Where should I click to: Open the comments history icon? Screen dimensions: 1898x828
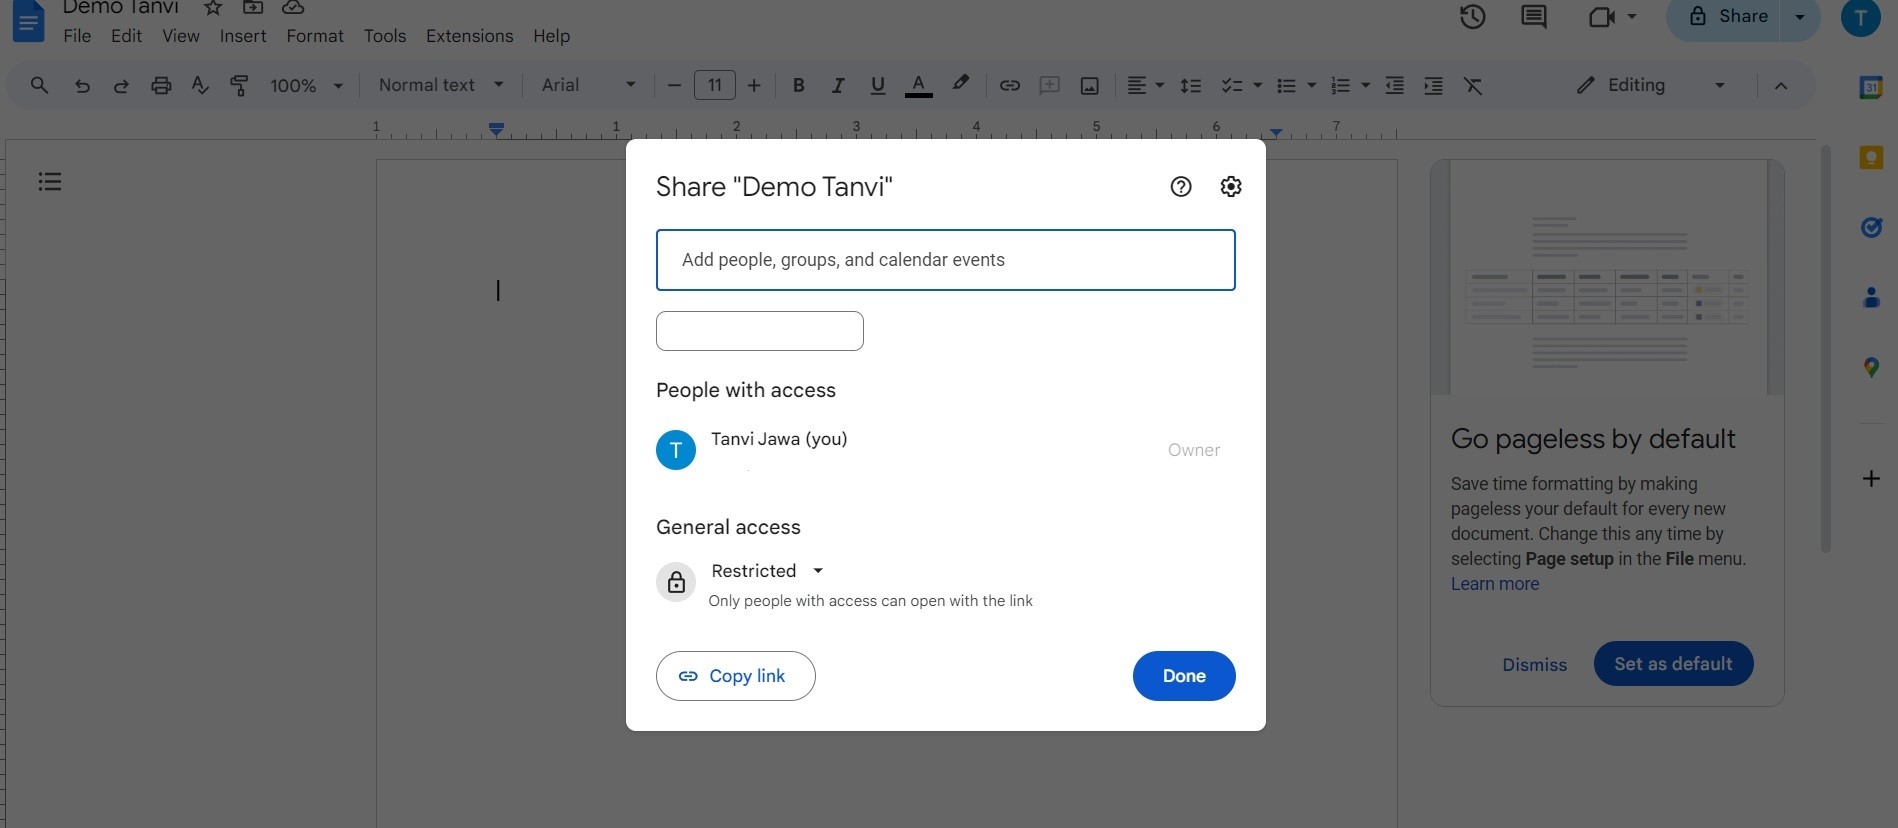click(x=1533, y=17)
